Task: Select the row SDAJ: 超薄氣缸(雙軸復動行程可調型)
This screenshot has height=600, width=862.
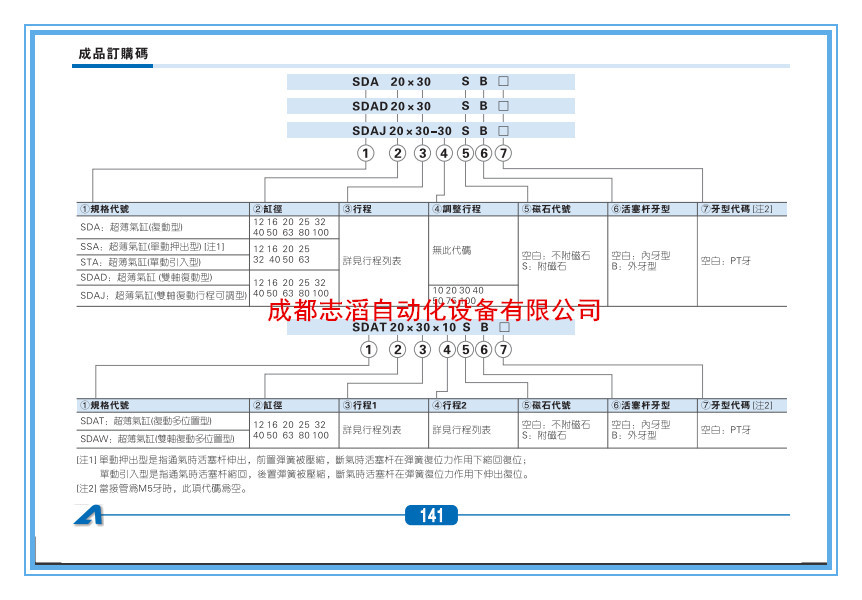Action: point(163,295)
